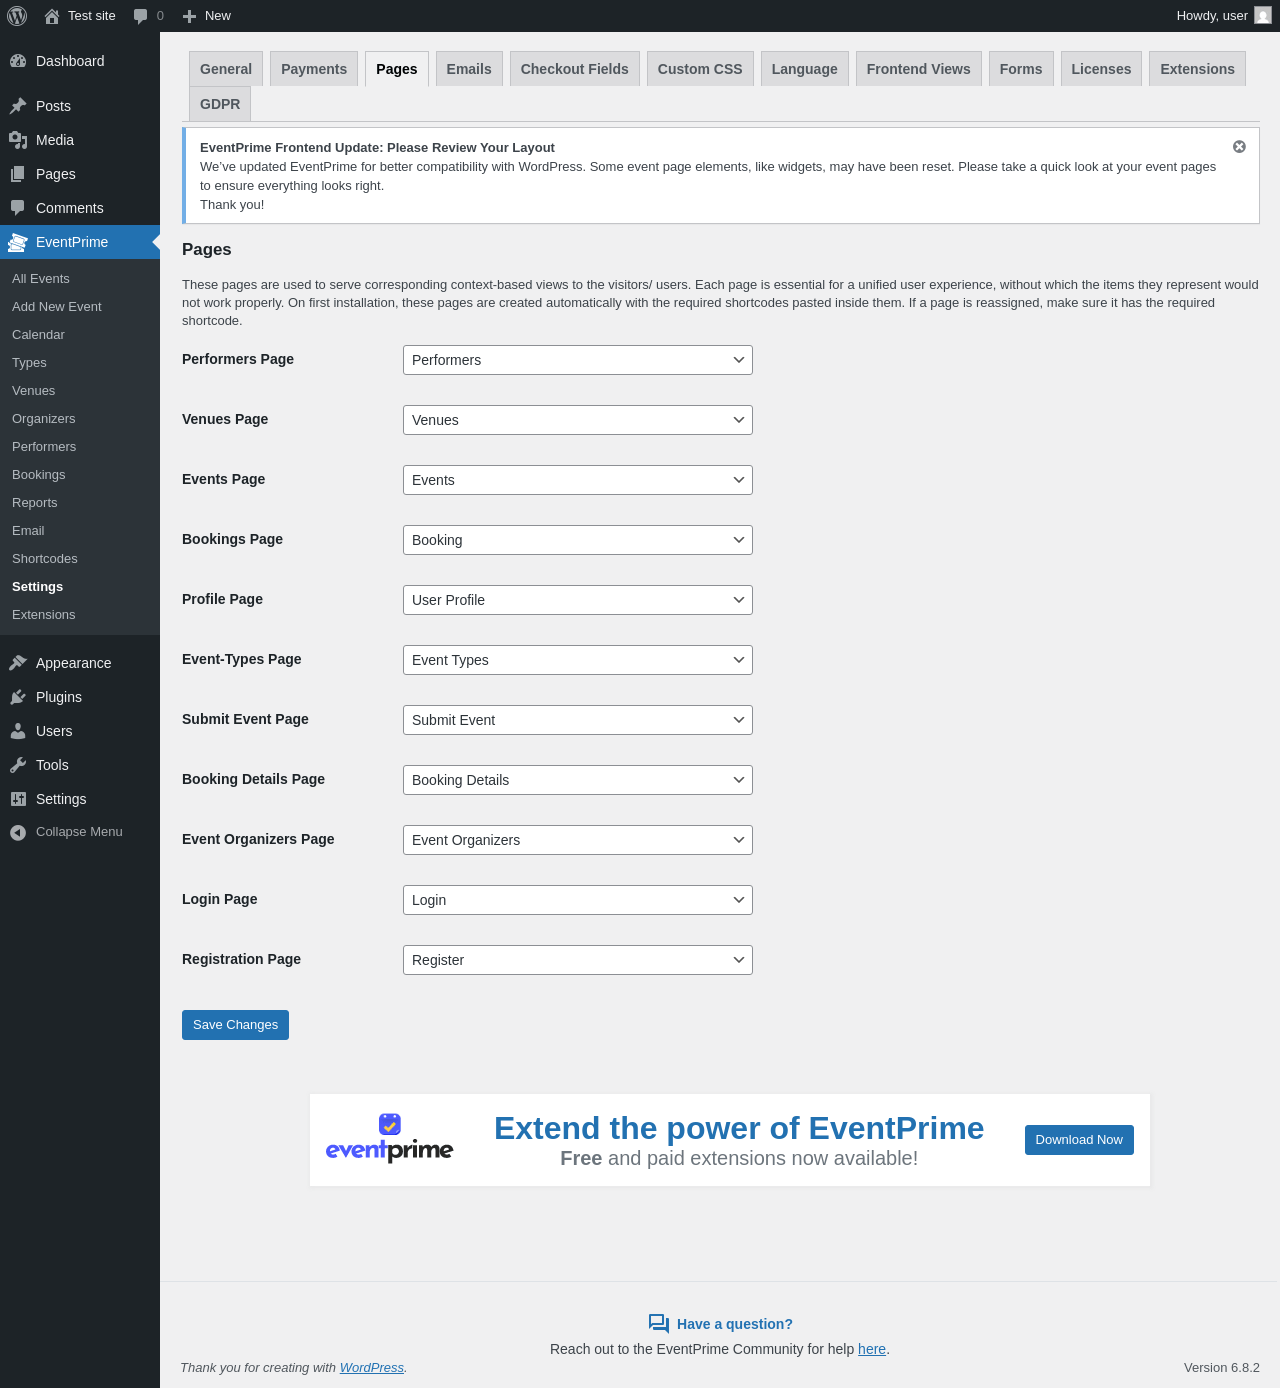Image resolution: width=1280 pixels, height=1388 pixels.
Task: Click the Posts pushpin icon
Action: pos(18,106)
